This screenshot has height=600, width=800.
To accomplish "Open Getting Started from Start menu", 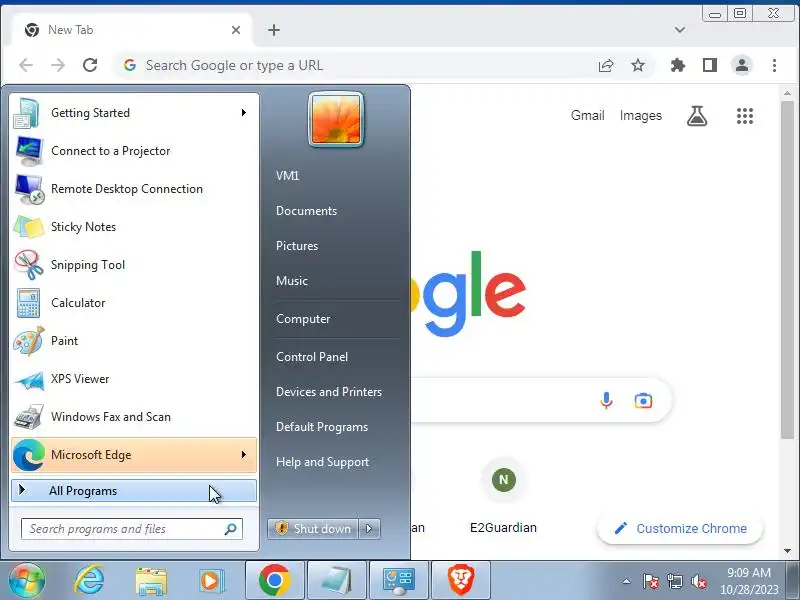I will 134,113.
